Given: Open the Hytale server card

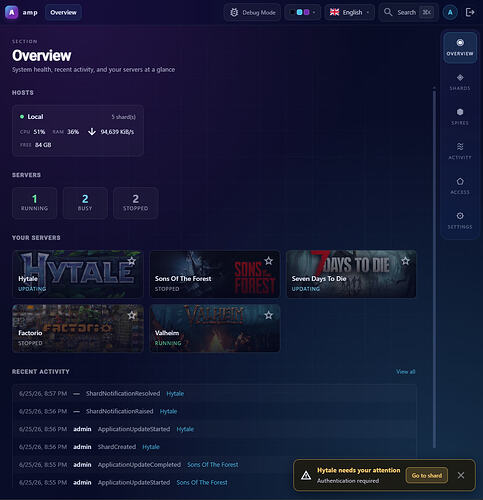Looking at the screenshot, I should (78, 274).
